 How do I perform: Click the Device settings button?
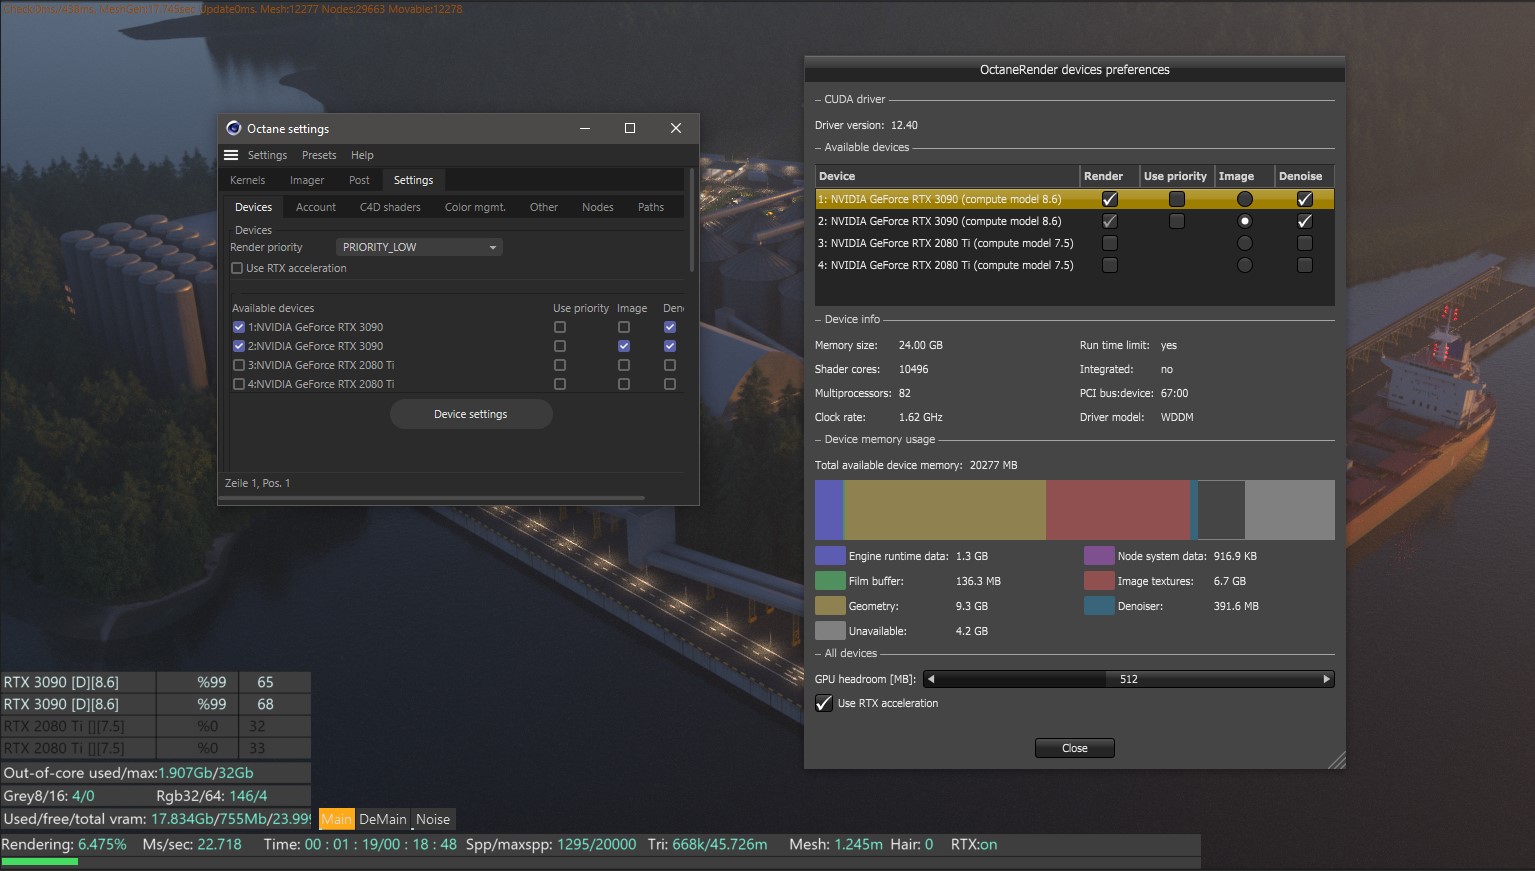[471, 414]
